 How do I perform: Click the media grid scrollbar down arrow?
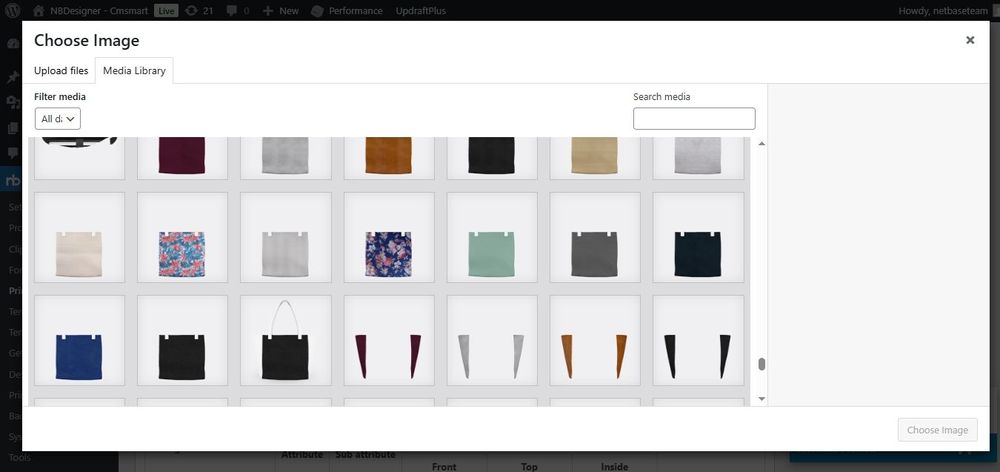[761, 399]
